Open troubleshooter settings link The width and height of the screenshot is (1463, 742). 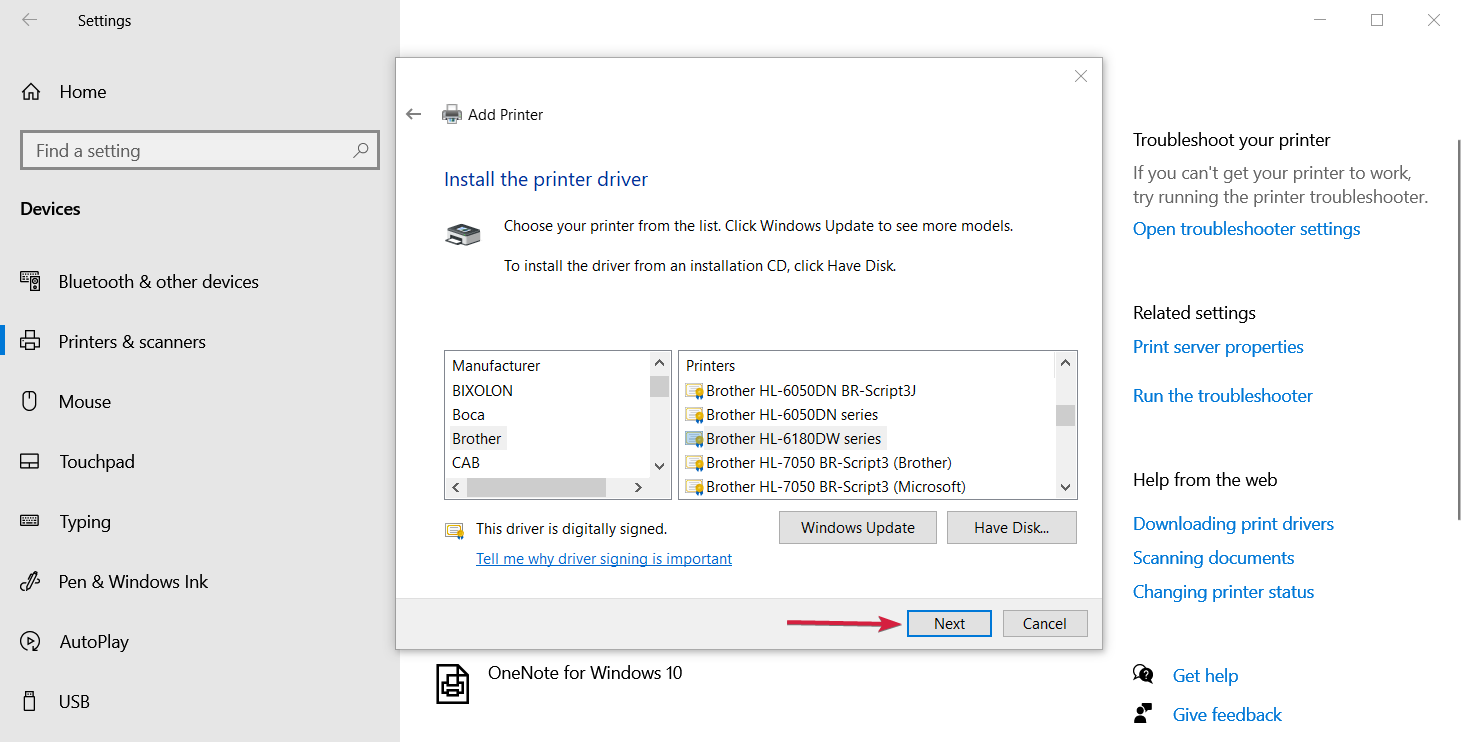(1247, 229)
